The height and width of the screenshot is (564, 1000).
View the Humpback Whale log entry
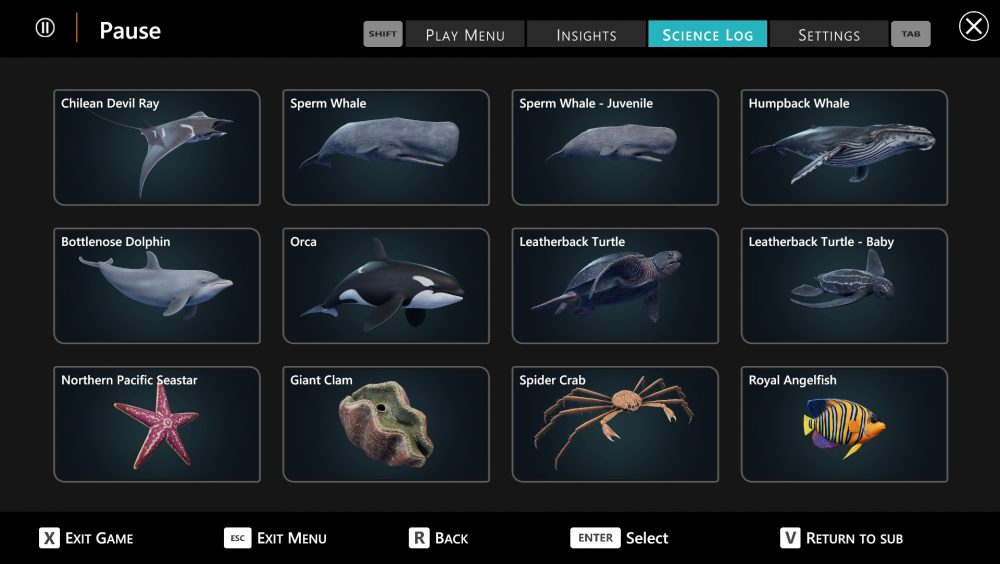click(x=844, y=148)
